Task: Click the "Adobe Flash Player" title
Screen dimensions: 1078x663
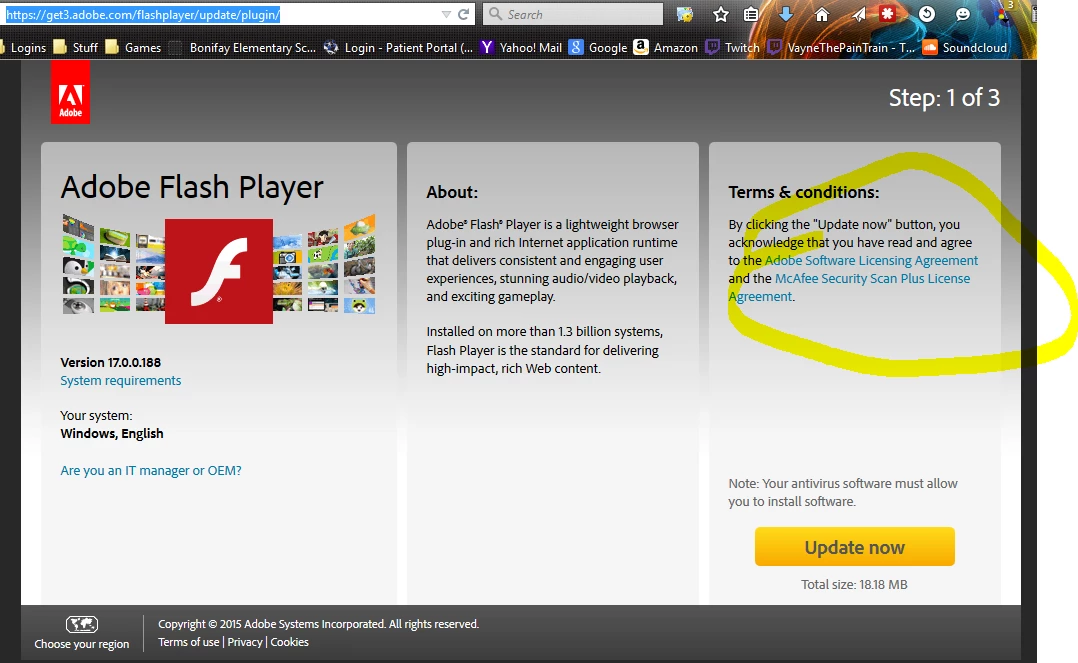Action: point(192,188)
